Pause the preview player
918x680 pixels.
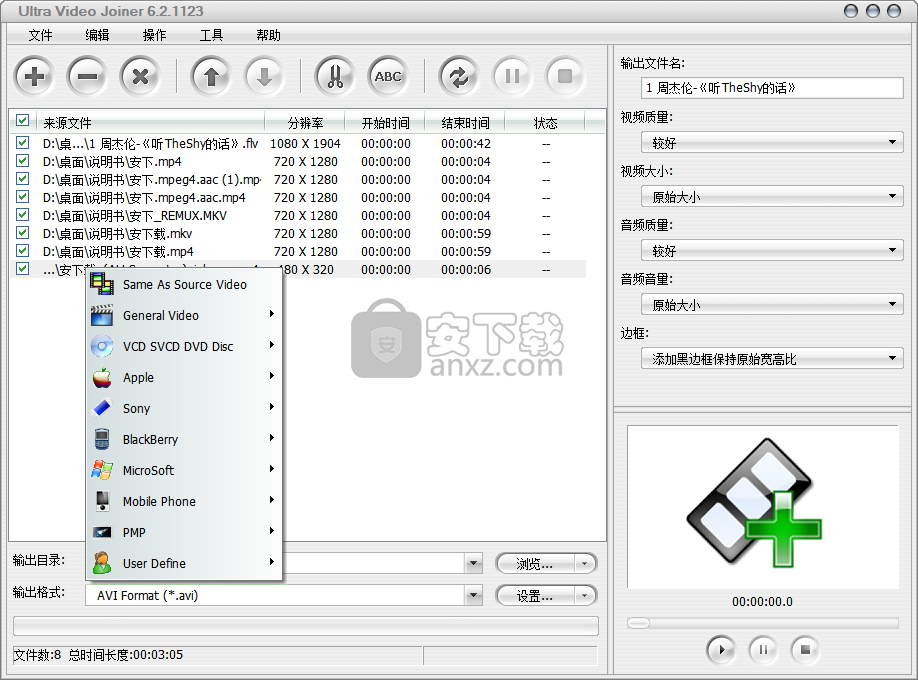(x=763, y=650)
